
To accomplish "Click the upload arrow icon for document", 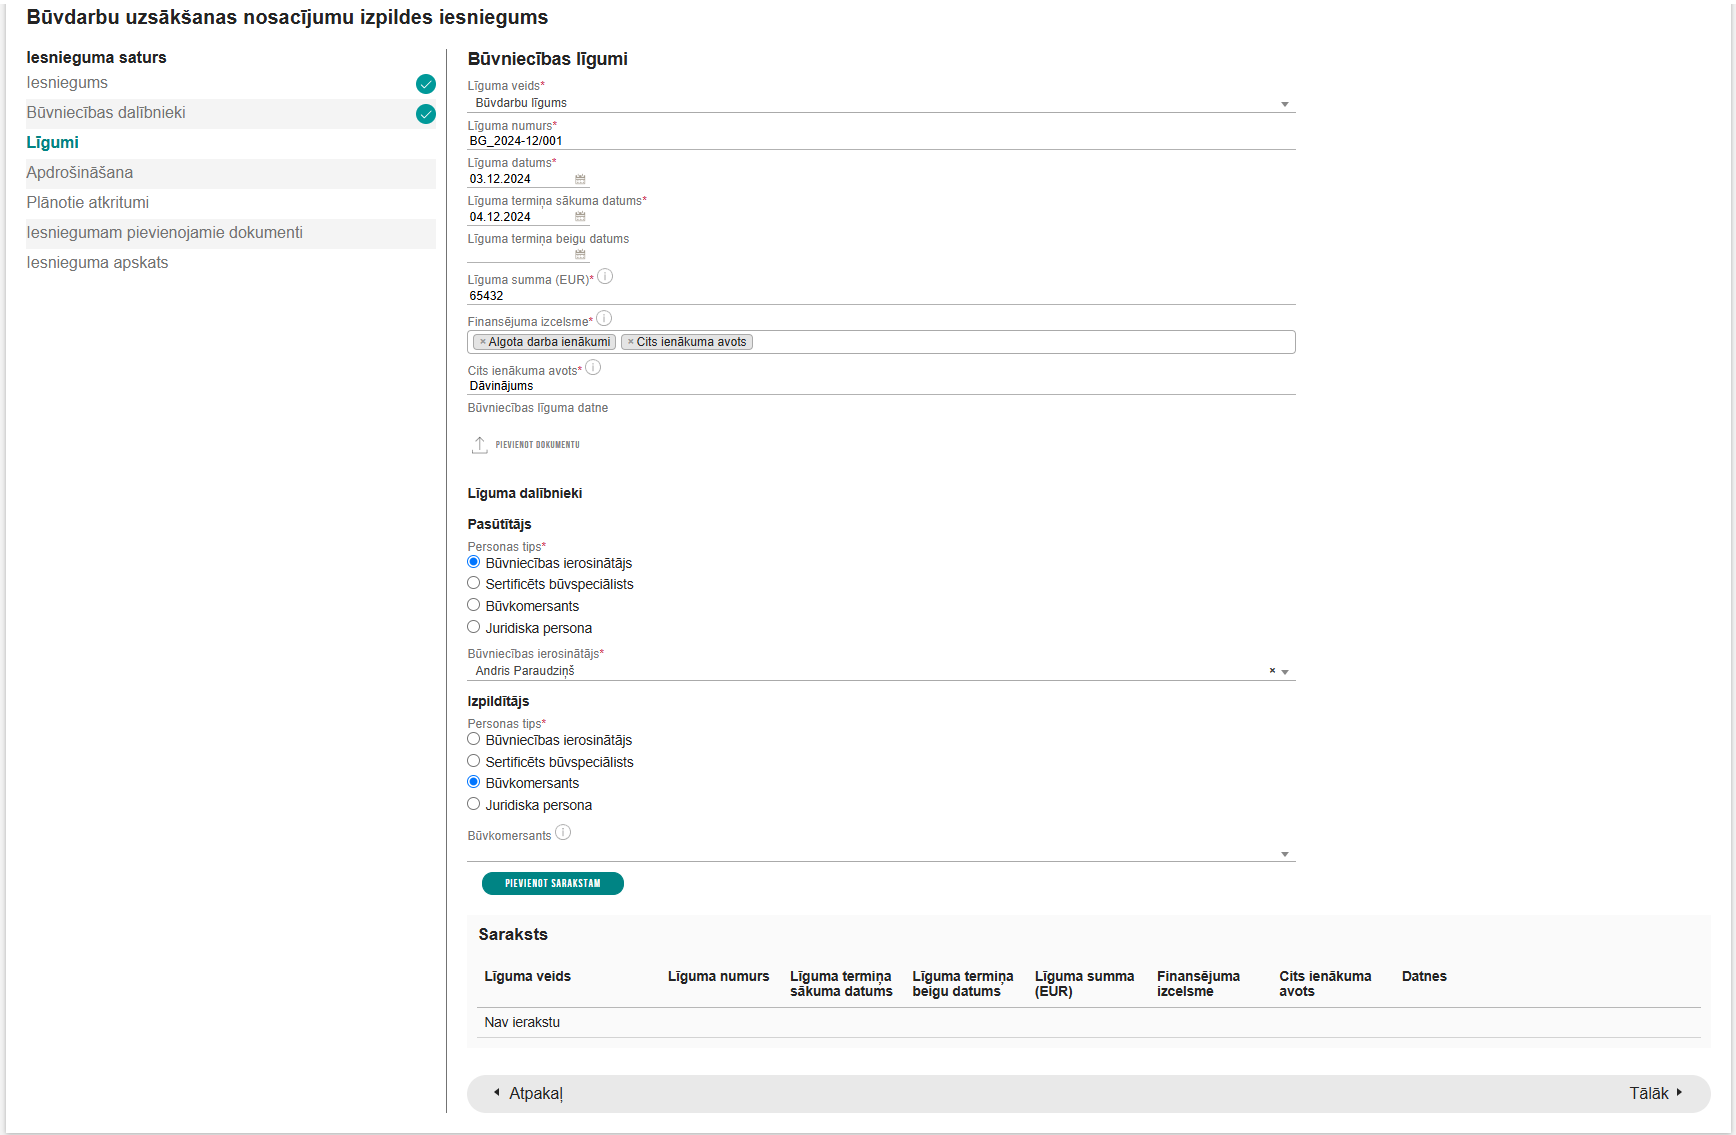I will [480, 445].
